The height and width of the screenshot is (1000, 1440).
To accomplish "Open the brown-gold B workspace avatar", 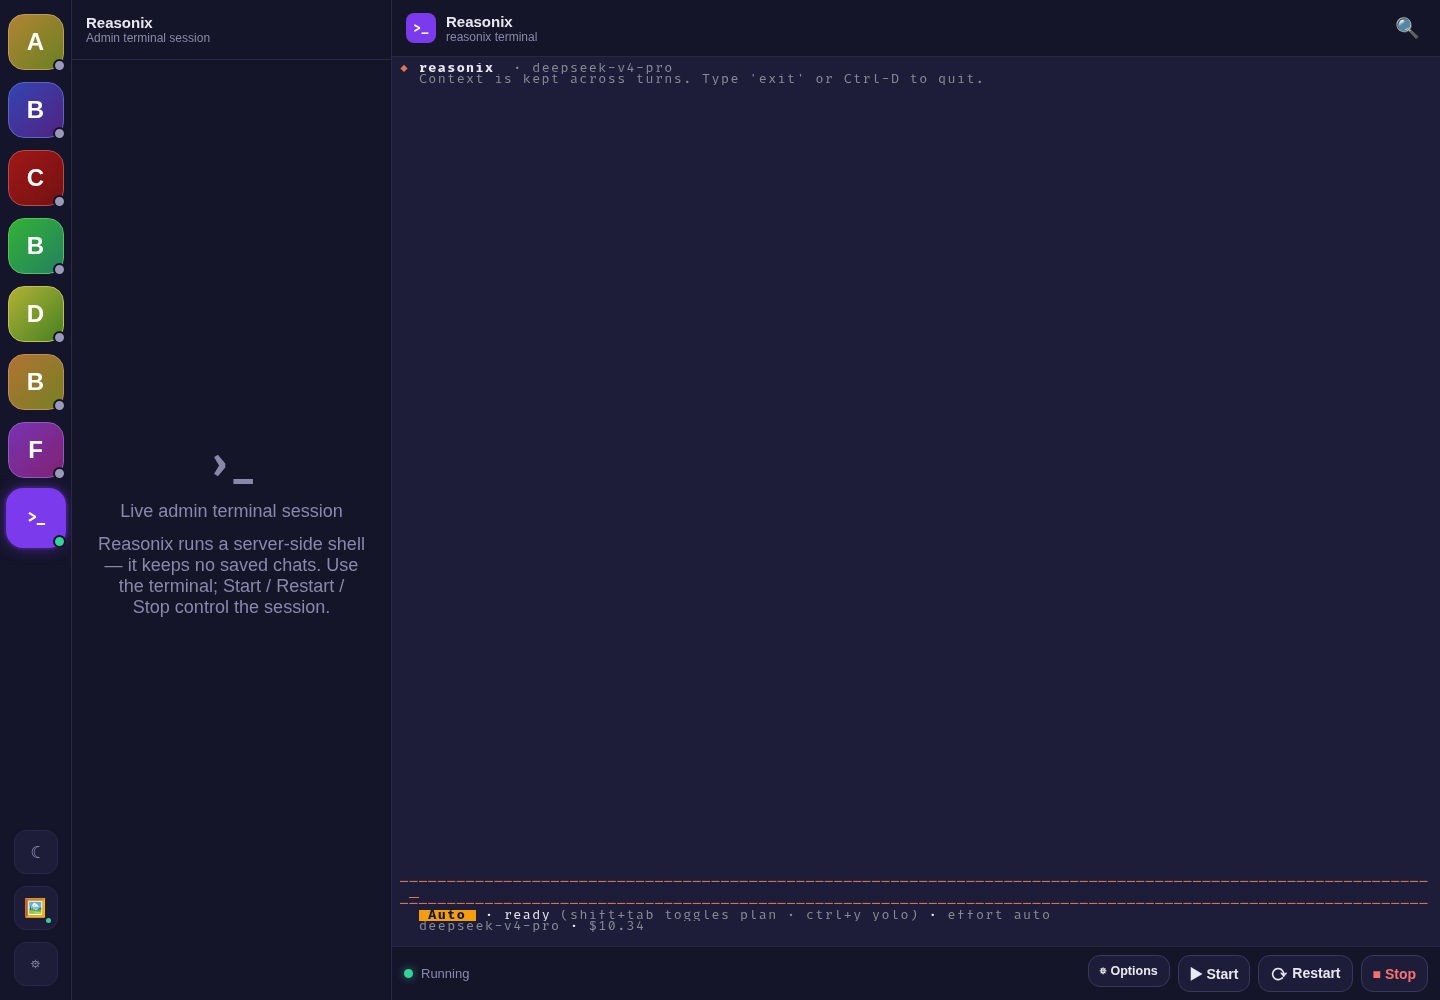I will tap(36, 382).
